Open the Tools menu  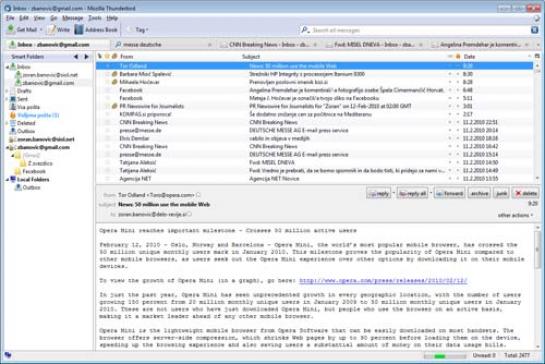point(95,18)
